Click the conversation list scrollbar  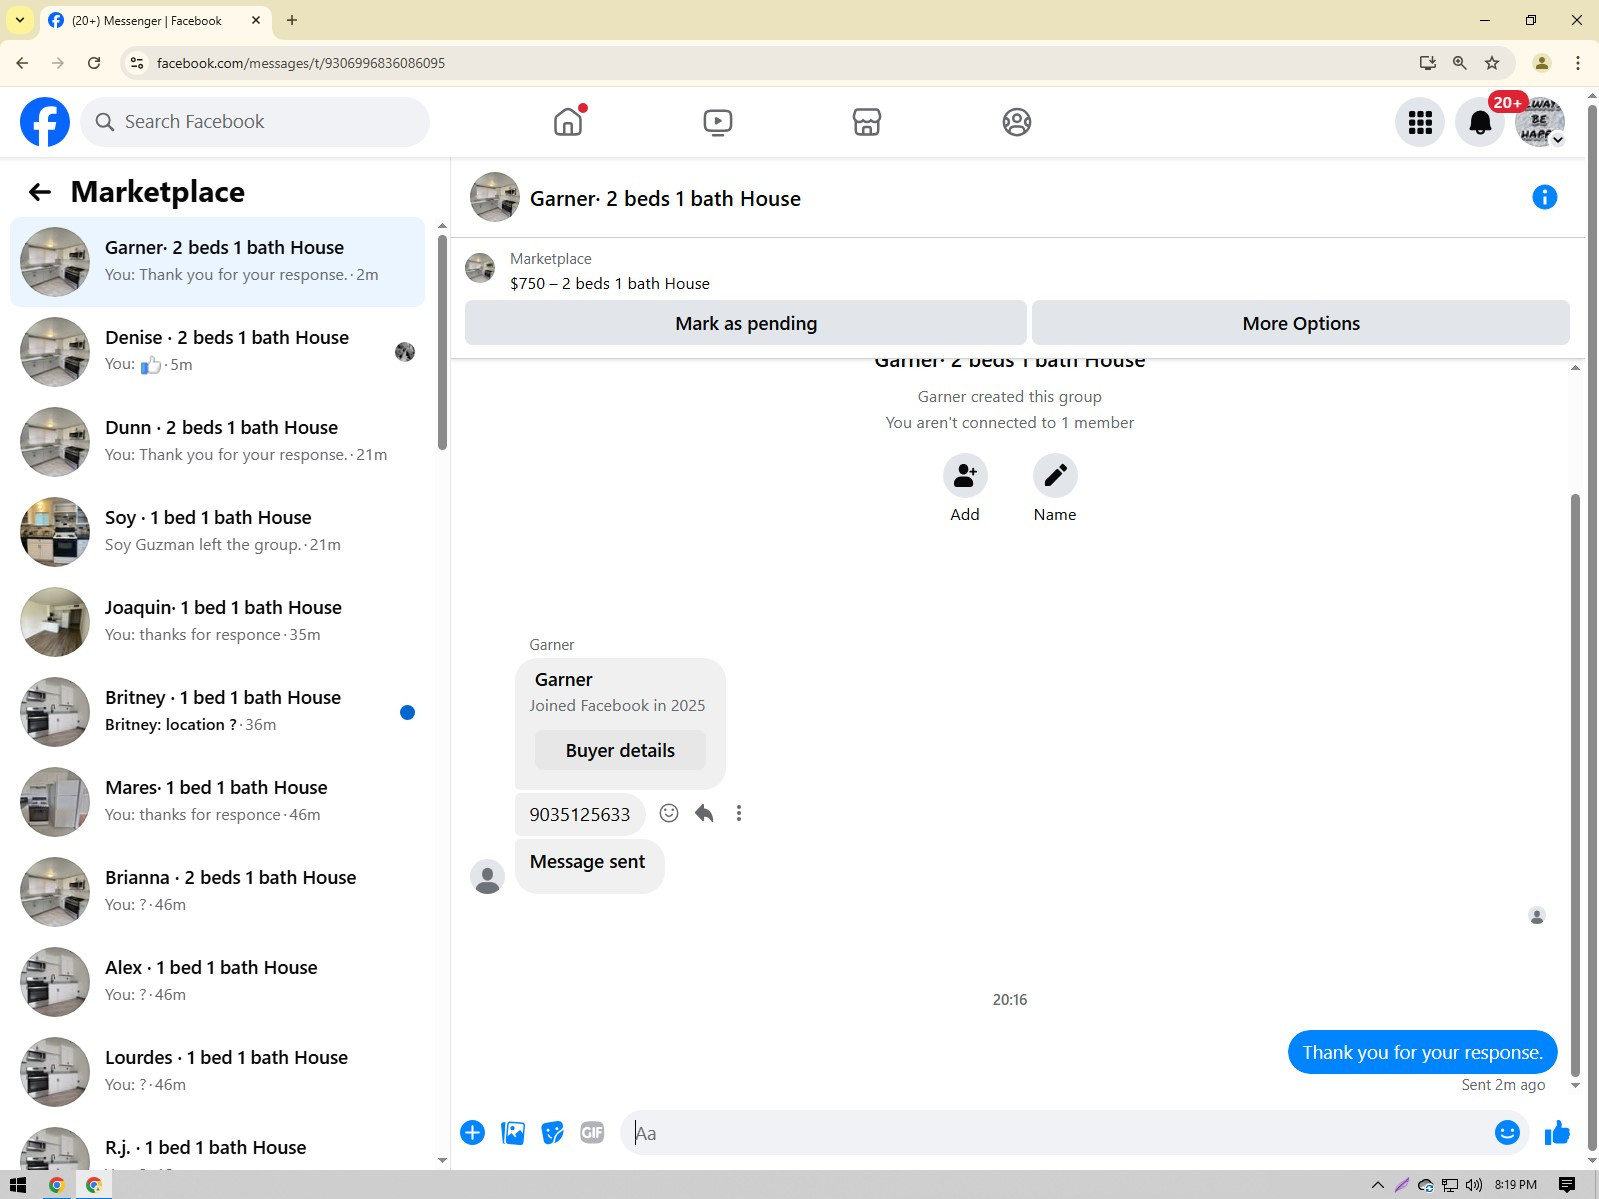click(x=442, y=342)
